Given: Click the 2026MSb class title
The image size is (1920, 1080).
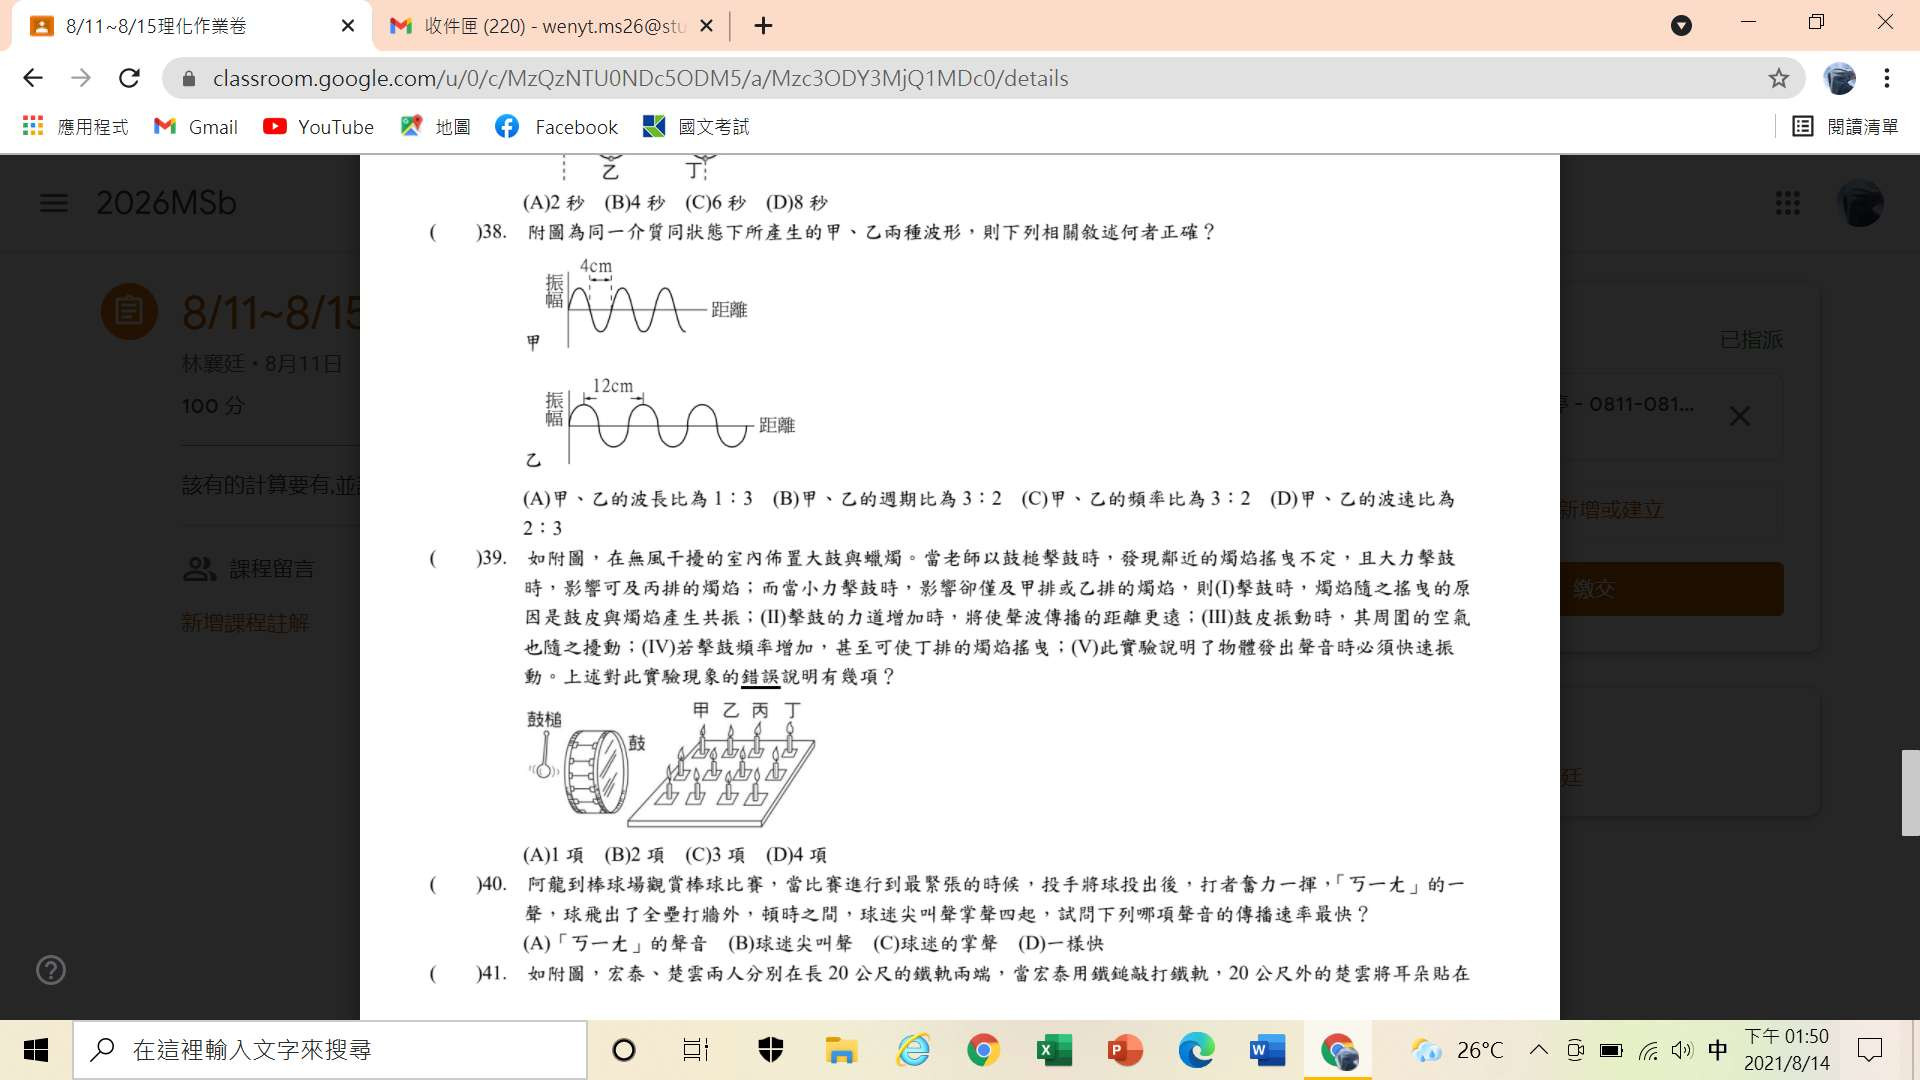Looking at the screenshot, I should click(166, 203).
